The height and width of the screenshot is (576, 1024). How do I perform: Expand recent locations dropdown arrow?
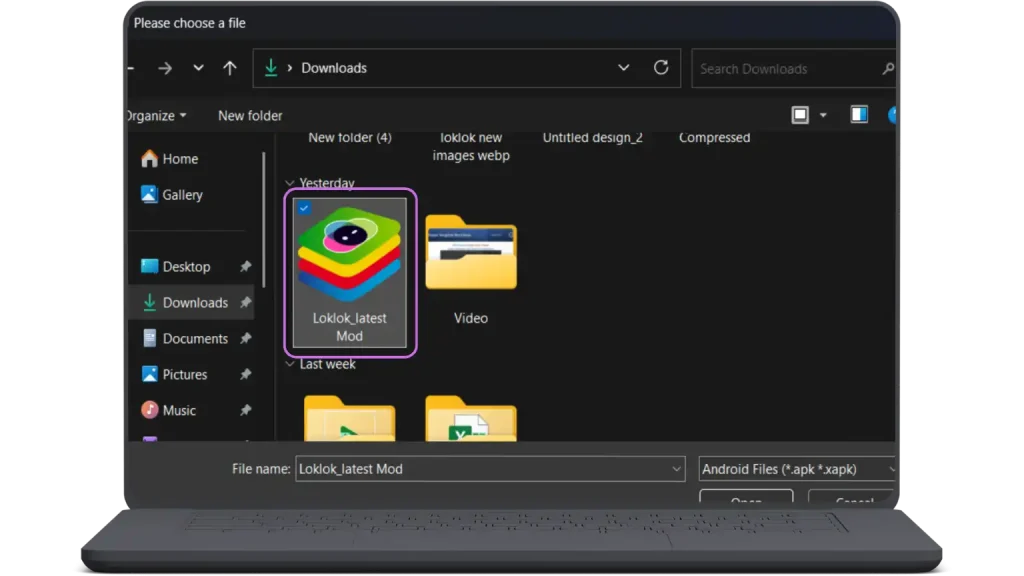coord(198,68)
